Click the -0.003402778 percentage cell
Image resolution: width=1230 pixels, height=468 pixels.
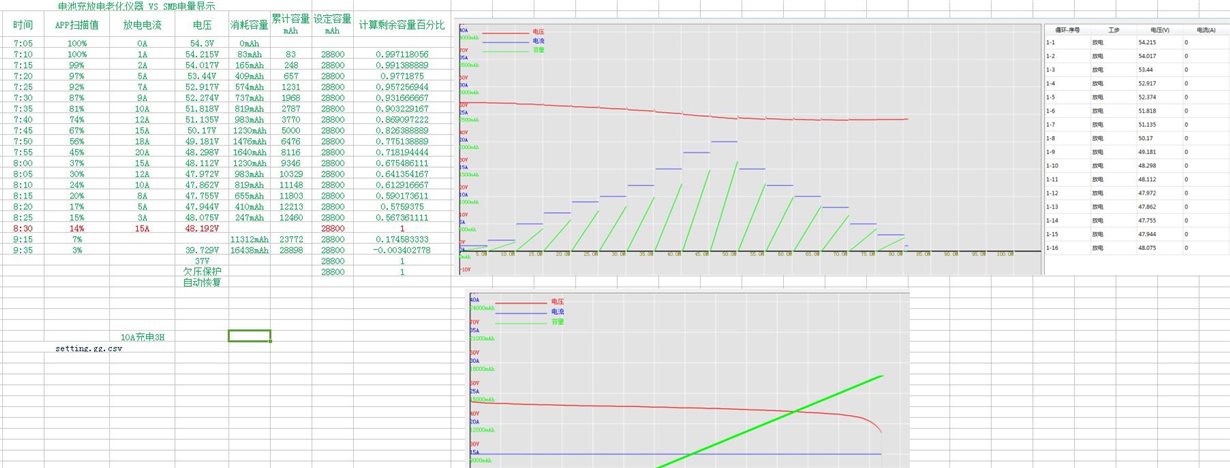(x=401, y=250)
